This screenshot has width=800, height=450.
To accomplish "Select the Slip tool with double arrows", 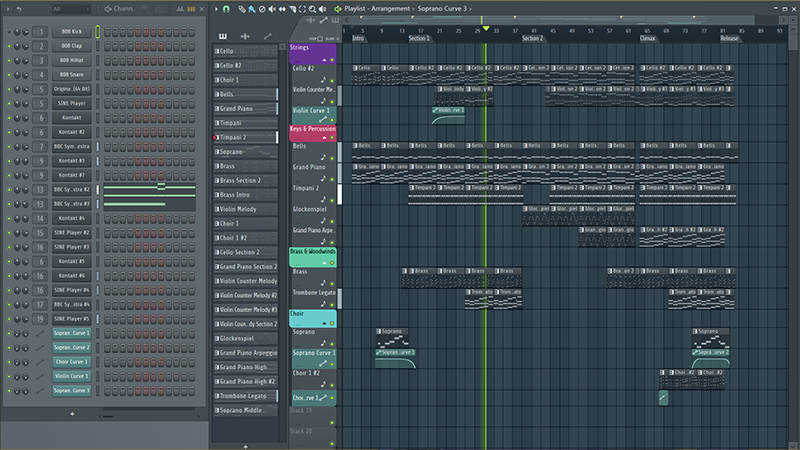I will 282,9.
